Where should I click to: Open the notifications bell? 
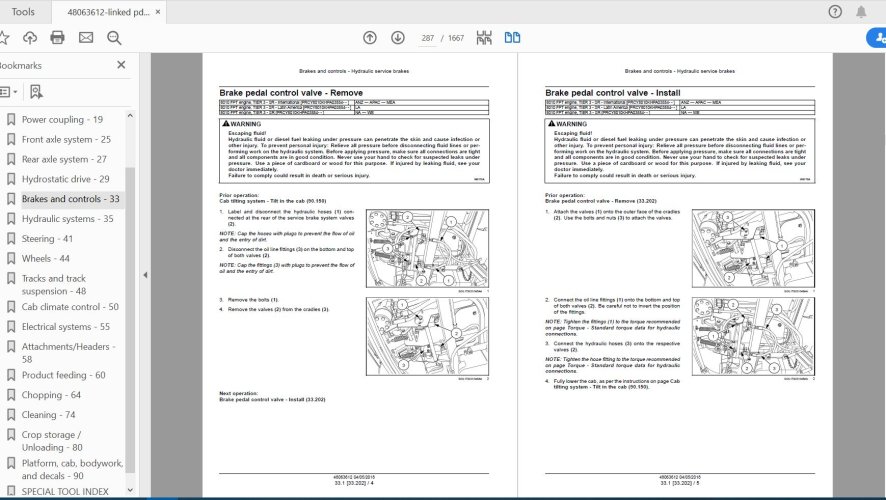pos(861,12)
